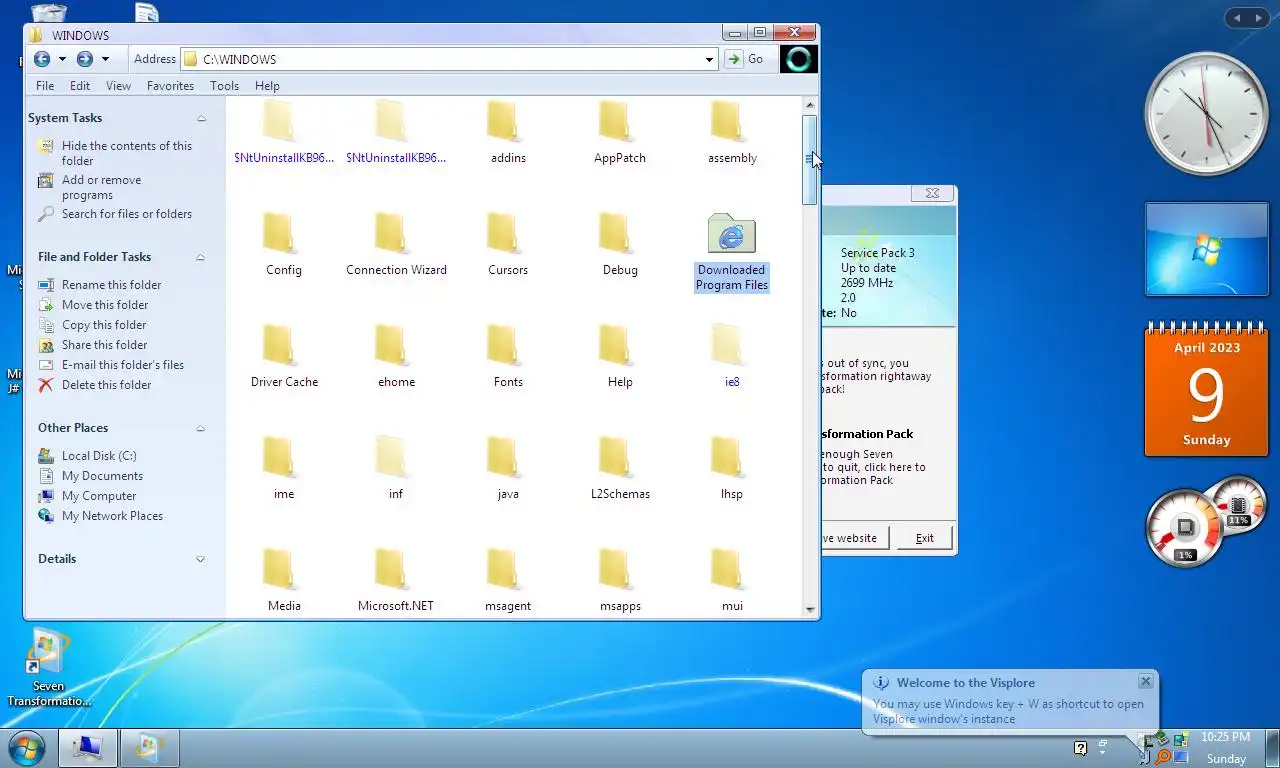Click into the C:\WINDOWS address field
Screen dimensions: 1280x768
[x=449, y=59]
